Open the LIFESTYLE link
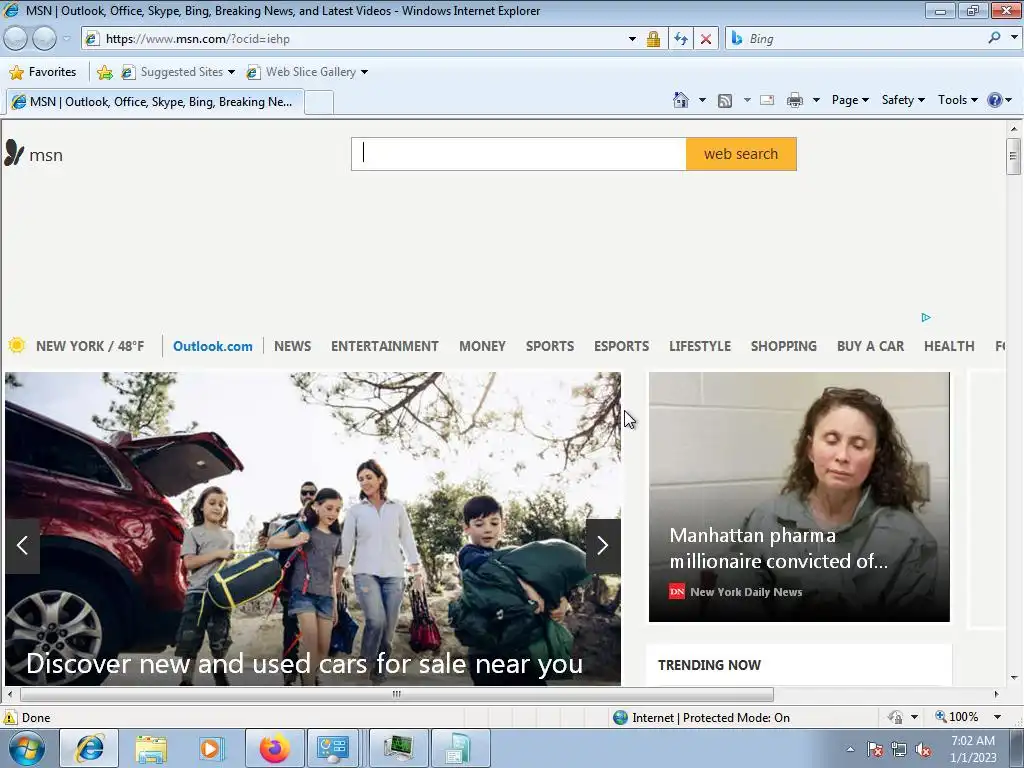Image resolution: width=1024 pixels, height=768 pixels. [x=699, y=346]
